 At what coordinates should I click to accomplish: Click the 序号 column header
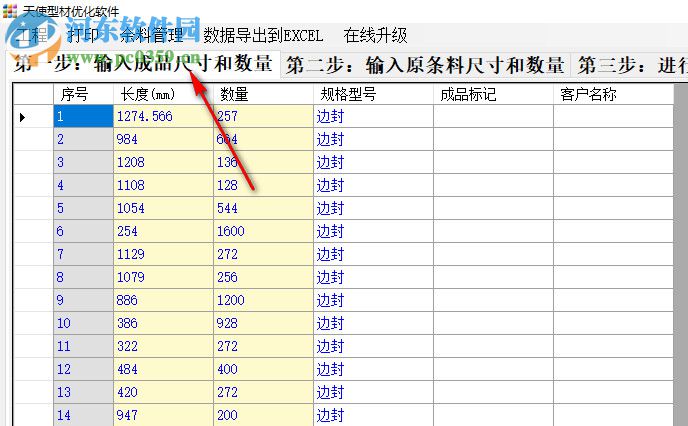[83, 94]
